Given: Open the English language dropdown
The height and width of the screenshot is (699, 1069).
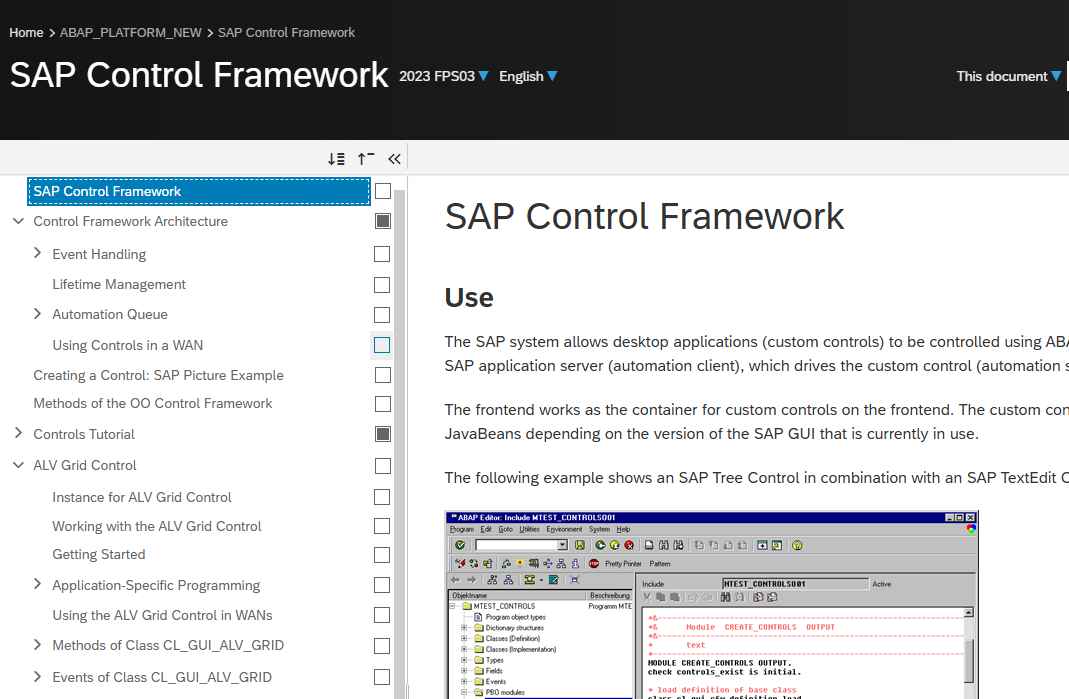Looking at the screenshot, I should [x=528, y=76].
